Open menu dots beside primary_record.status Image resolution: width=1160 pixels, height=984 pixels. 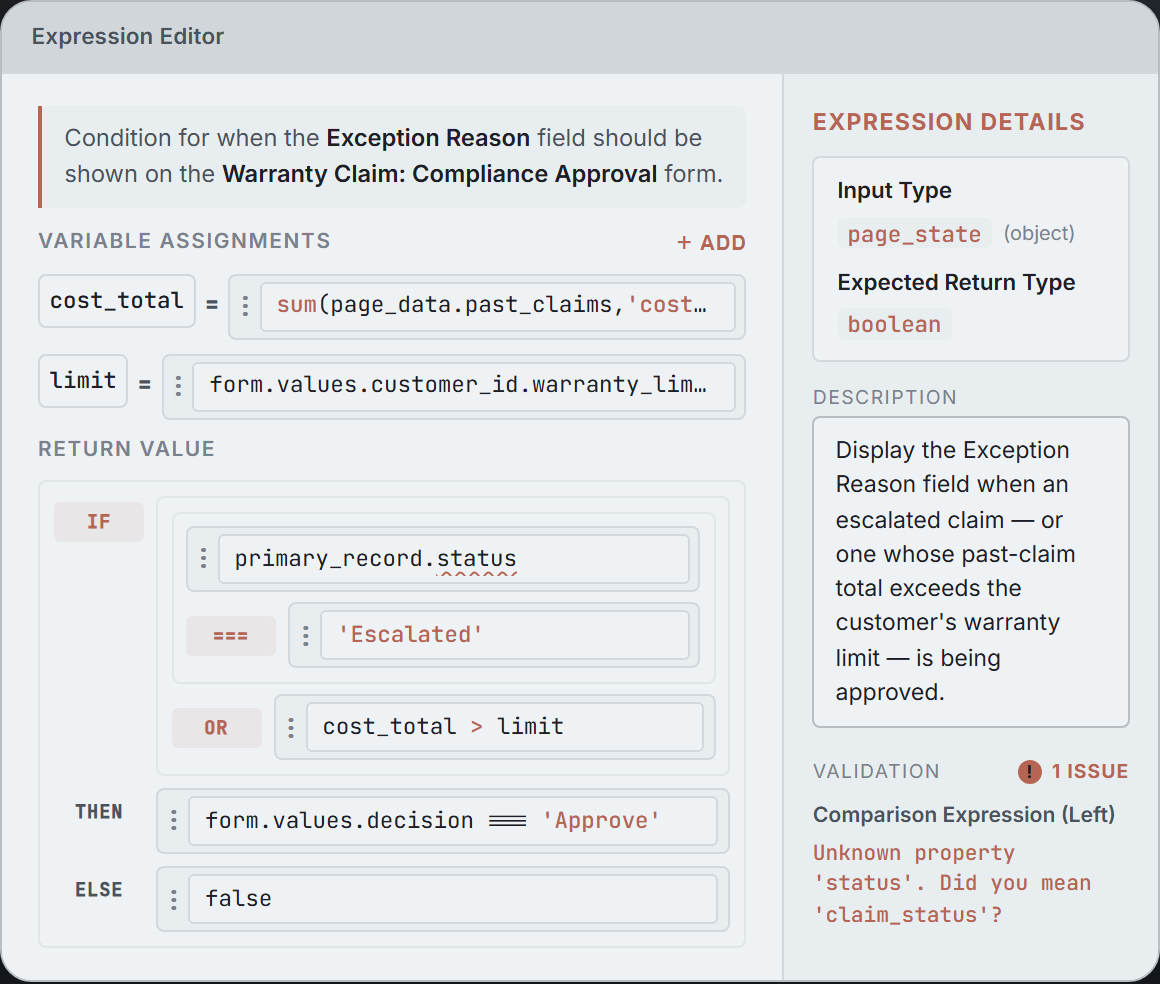click(203, 559)
